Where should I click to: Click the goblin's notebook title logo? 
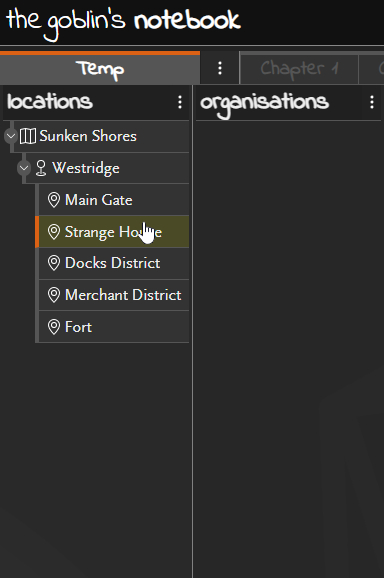click(x=123, y=22)
